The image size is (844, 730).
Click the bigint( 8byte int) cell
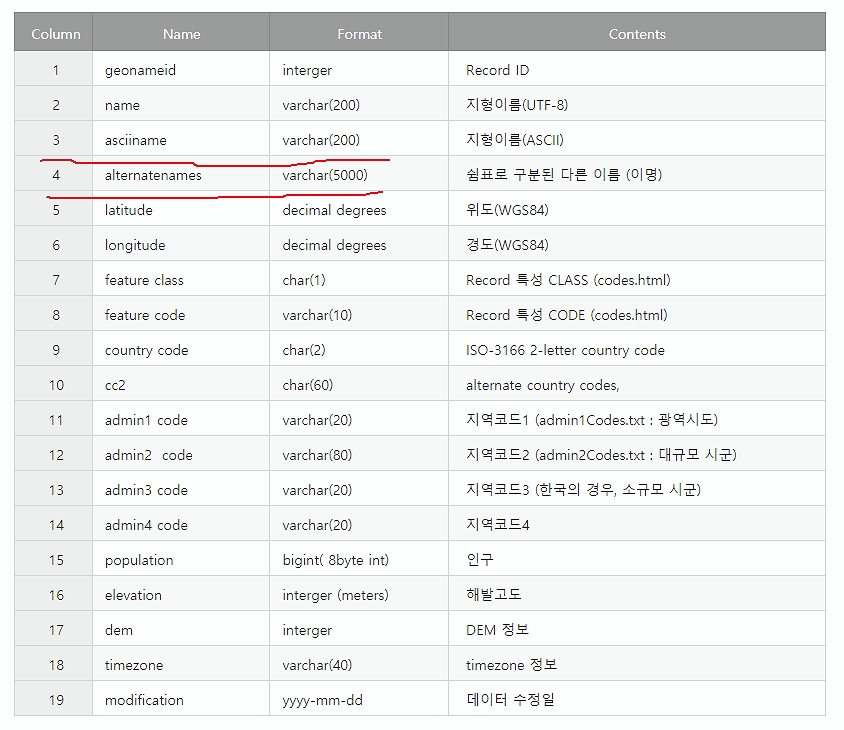point(335,560)
